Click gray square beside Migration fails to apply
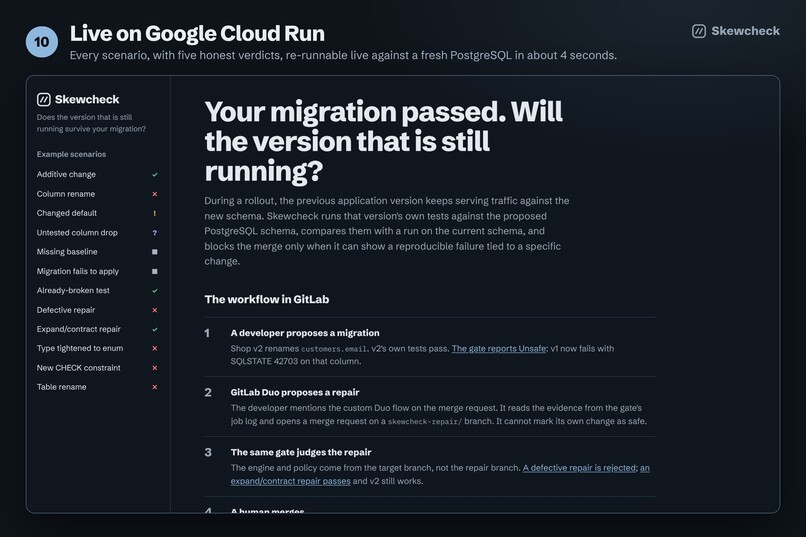 154,271
